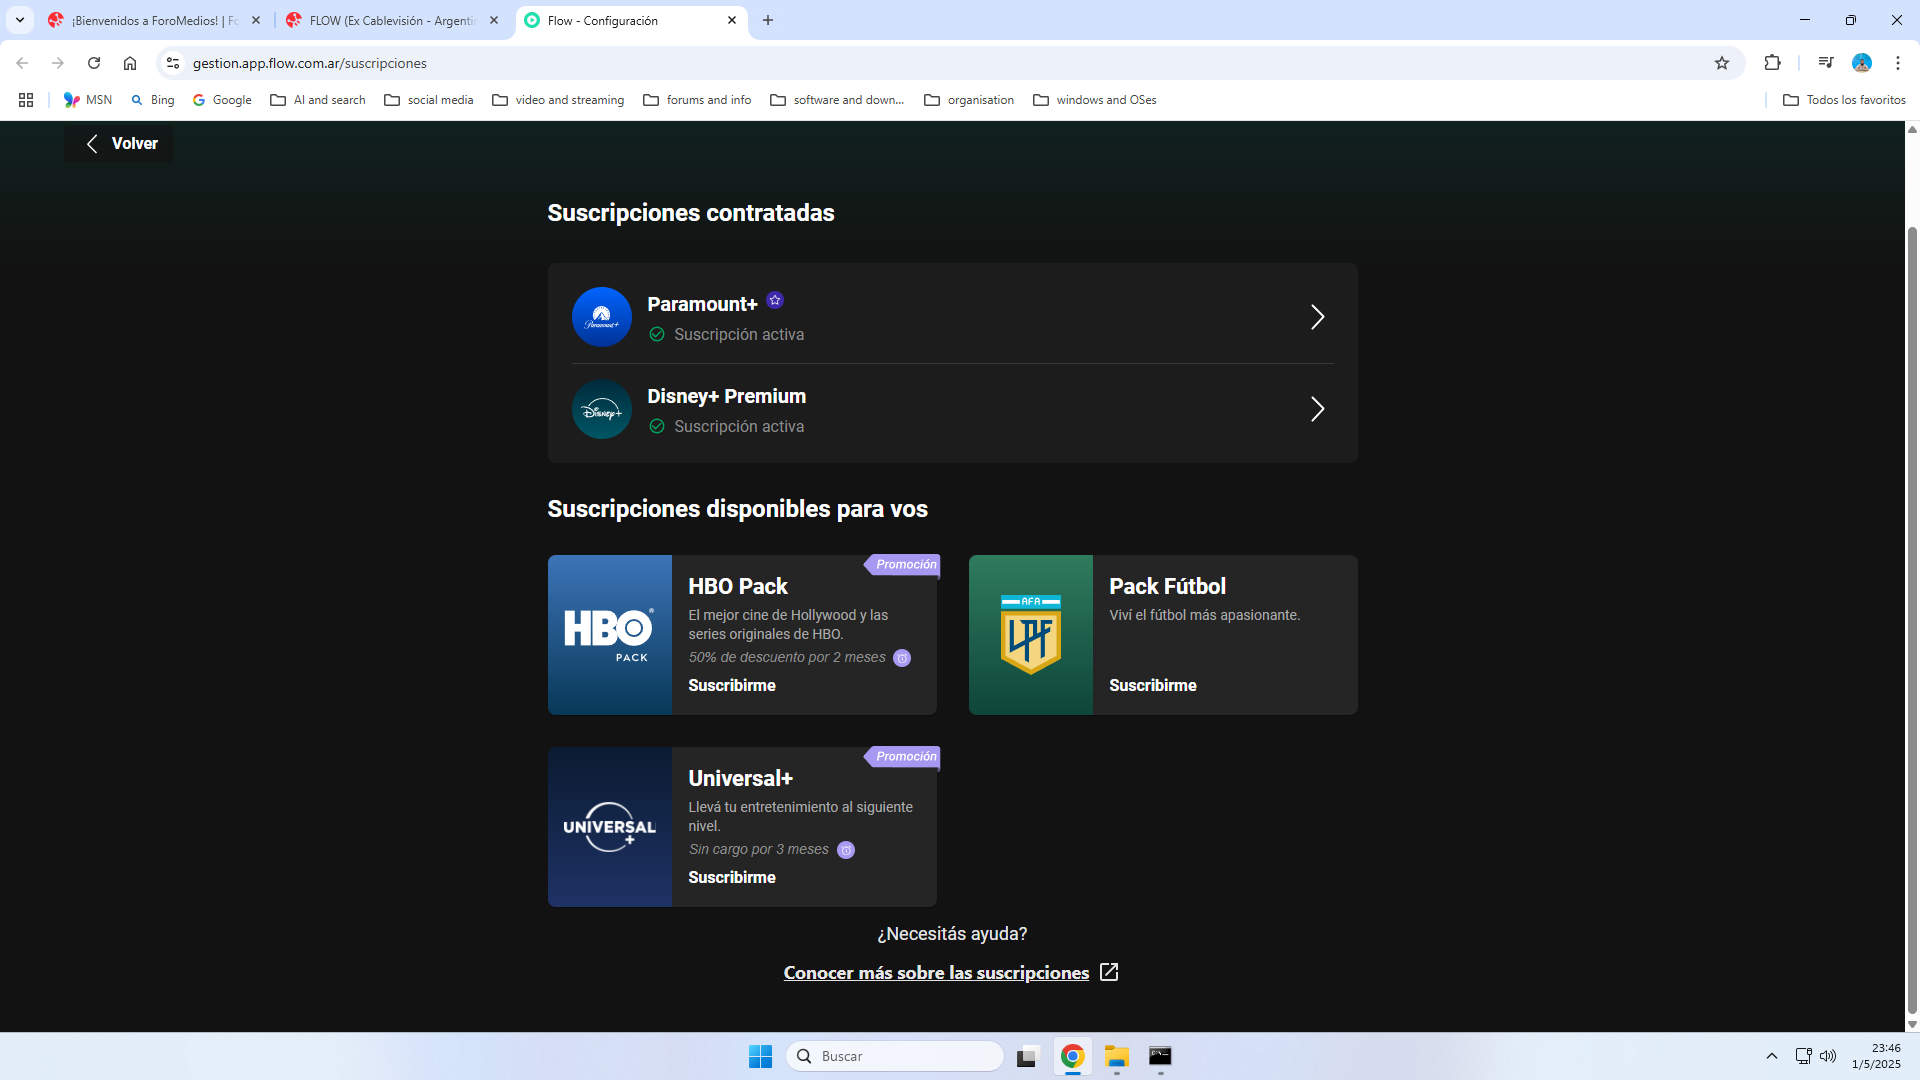Click the Chrome icon on the taskbar
Viewport: 1920px width, 1080px height.
[1072, 1056]
